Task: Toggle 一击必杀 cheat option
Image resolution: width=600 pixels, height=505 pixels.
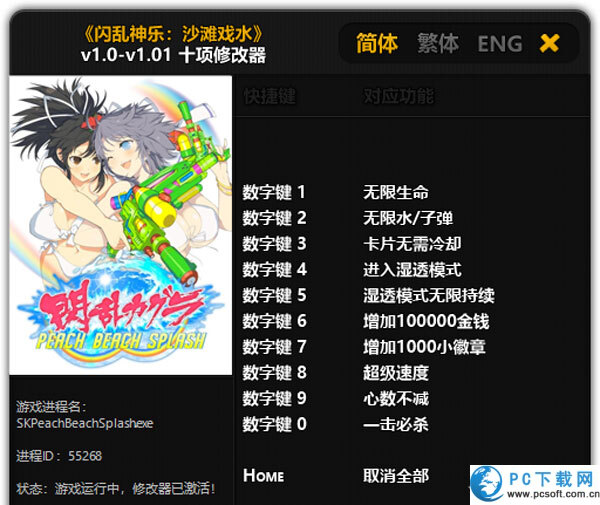Action: 396,424
